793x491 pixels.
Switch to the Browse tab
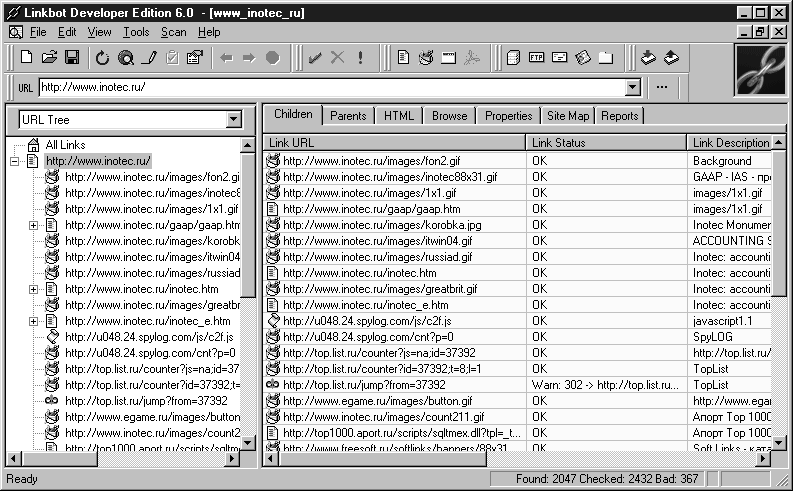[450, 116]
